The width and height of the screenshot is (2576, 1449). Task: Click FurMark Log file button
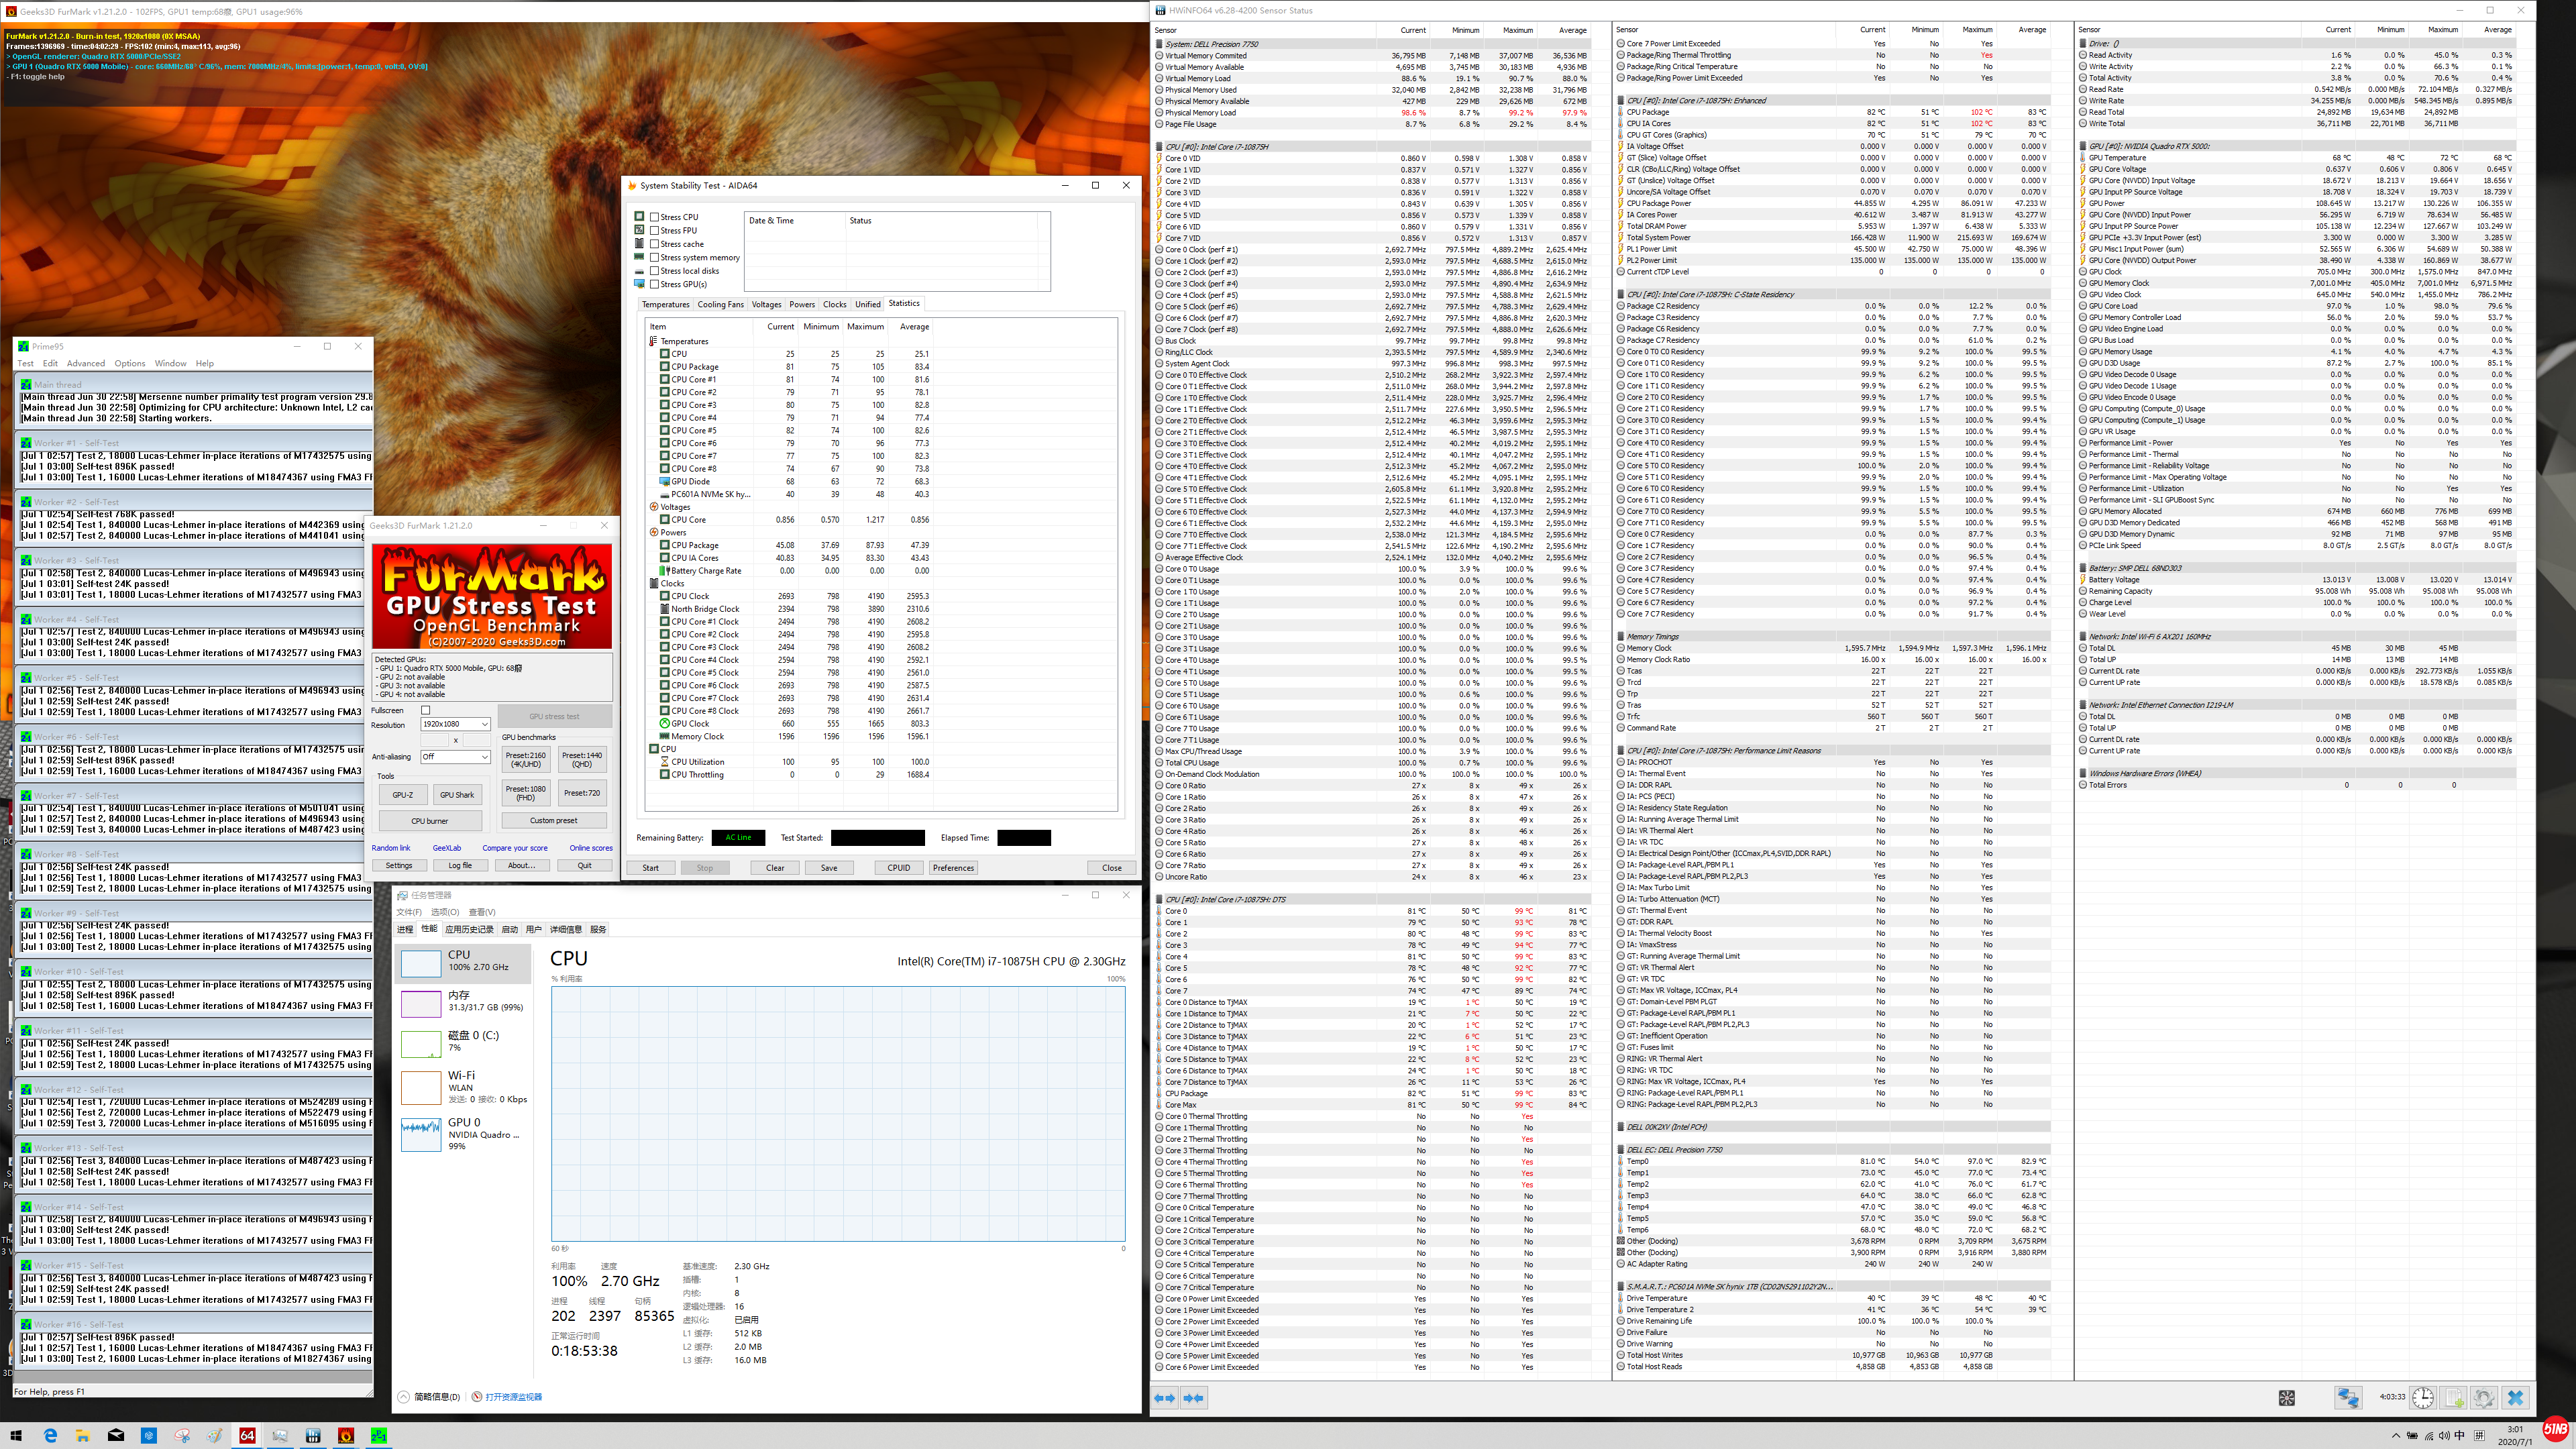pyautogui.click(x=460, y=866)
